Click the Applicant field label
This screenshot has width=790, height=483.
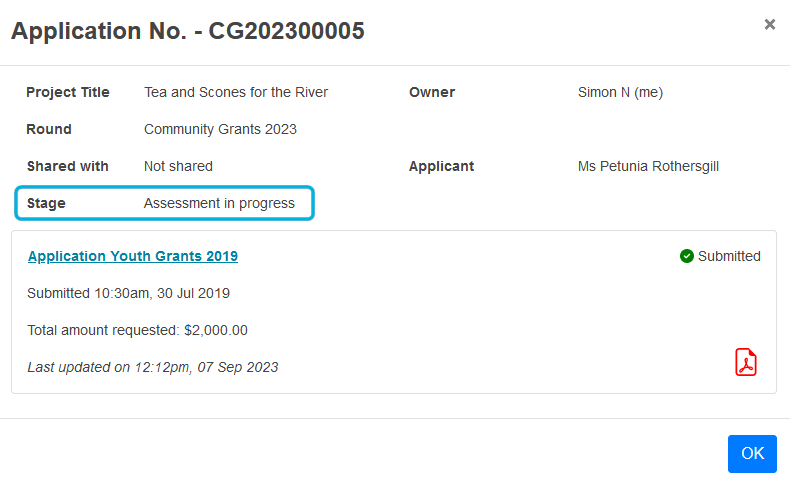pyautogui.click(x=441, y=166)
